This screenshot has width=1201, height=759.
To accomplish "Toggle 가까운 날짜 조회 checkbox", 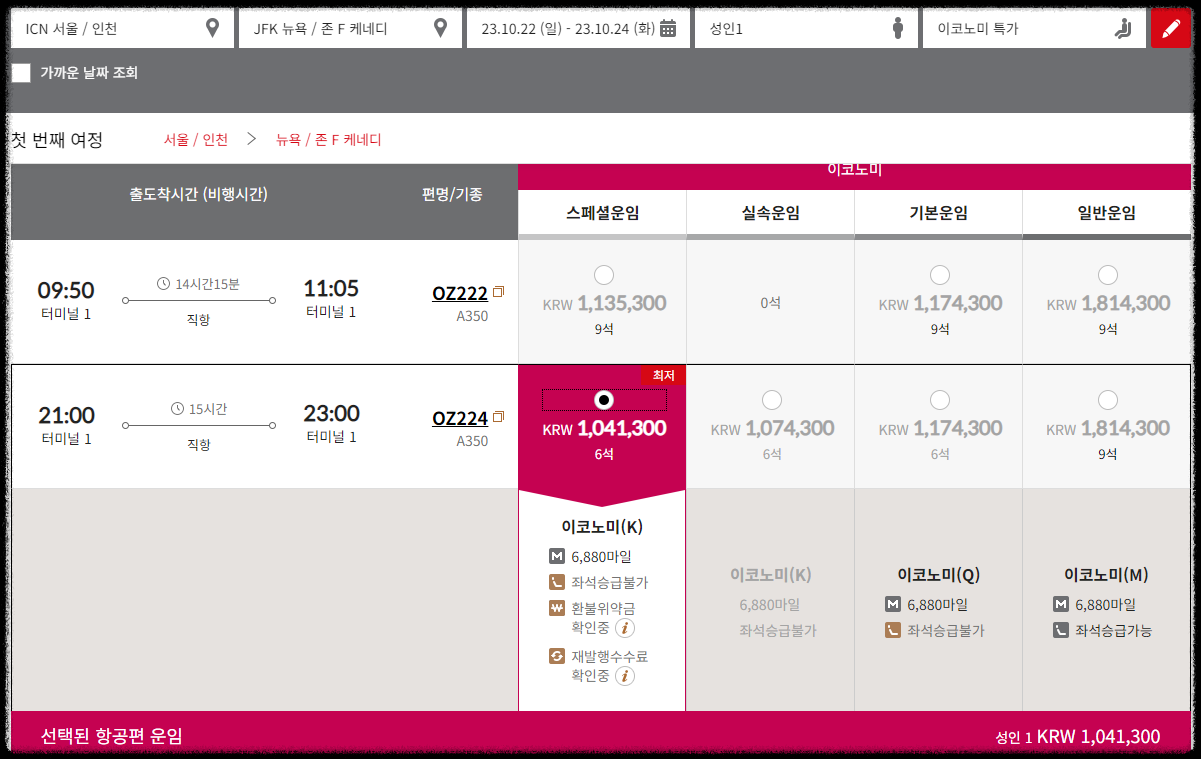I will [21, 73].
